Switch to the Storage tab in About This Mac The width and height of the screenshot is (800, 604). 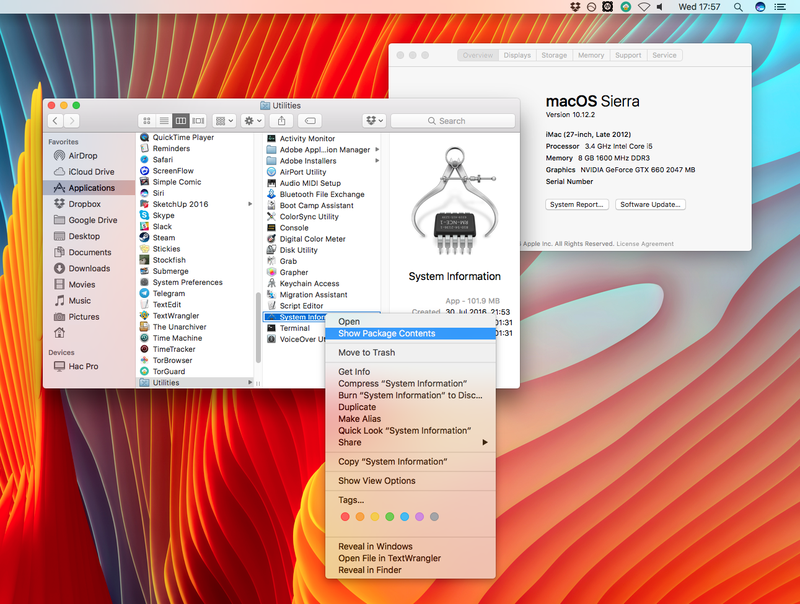click(554, 55)
